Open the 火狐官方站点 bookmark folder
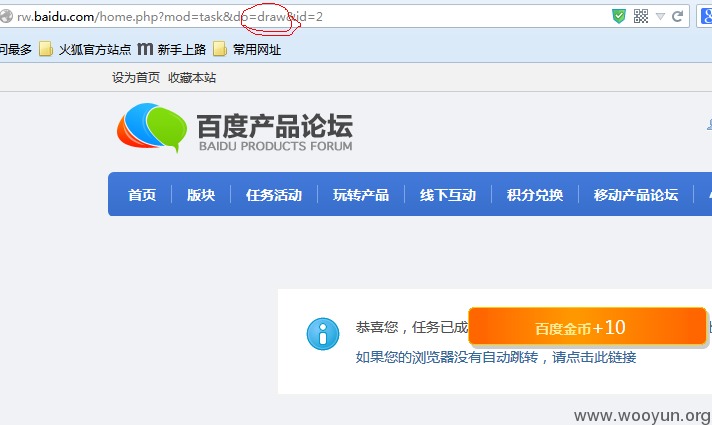The width and height of the screenshot is (712, 425). pos(85,49)
